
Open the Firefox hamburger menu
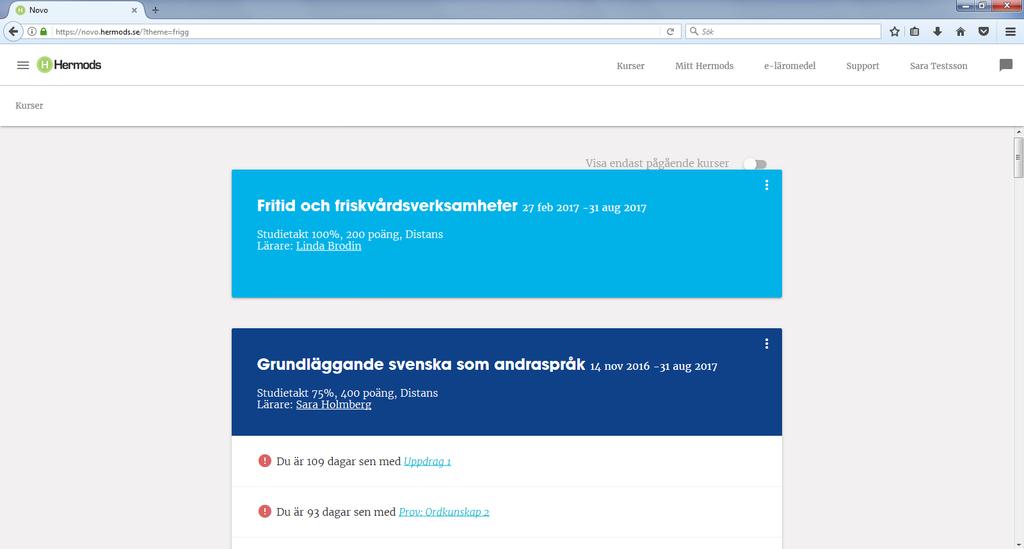pyautogui.click(x=1010, y=31)
